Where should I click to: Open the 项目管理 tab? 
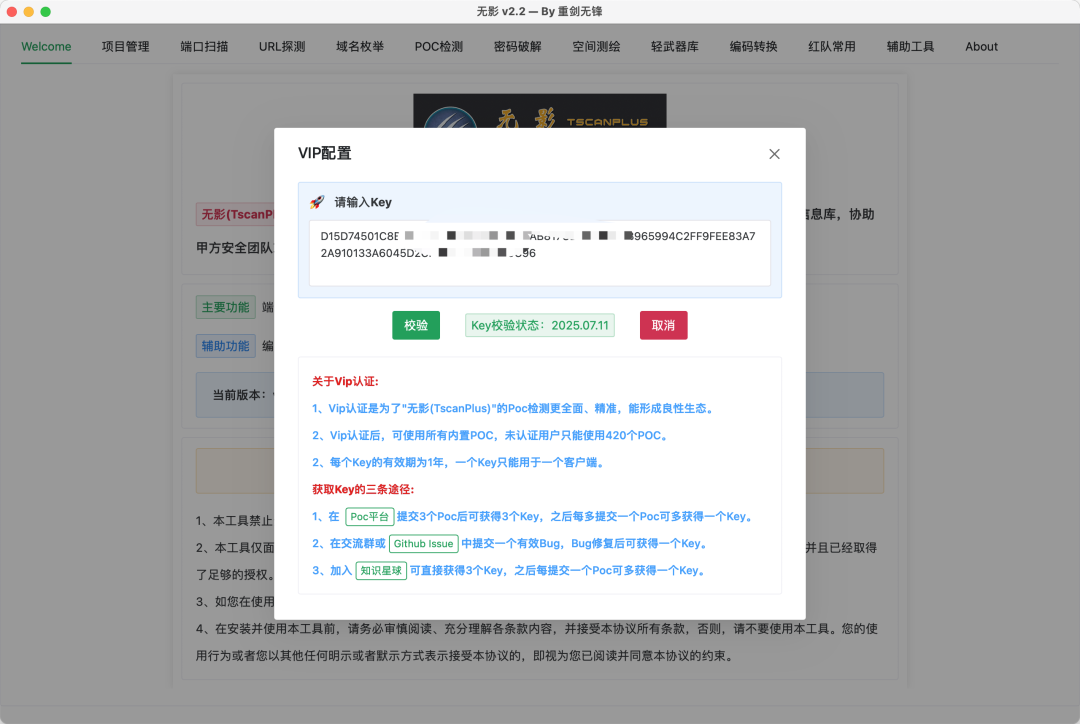point(125,46)
